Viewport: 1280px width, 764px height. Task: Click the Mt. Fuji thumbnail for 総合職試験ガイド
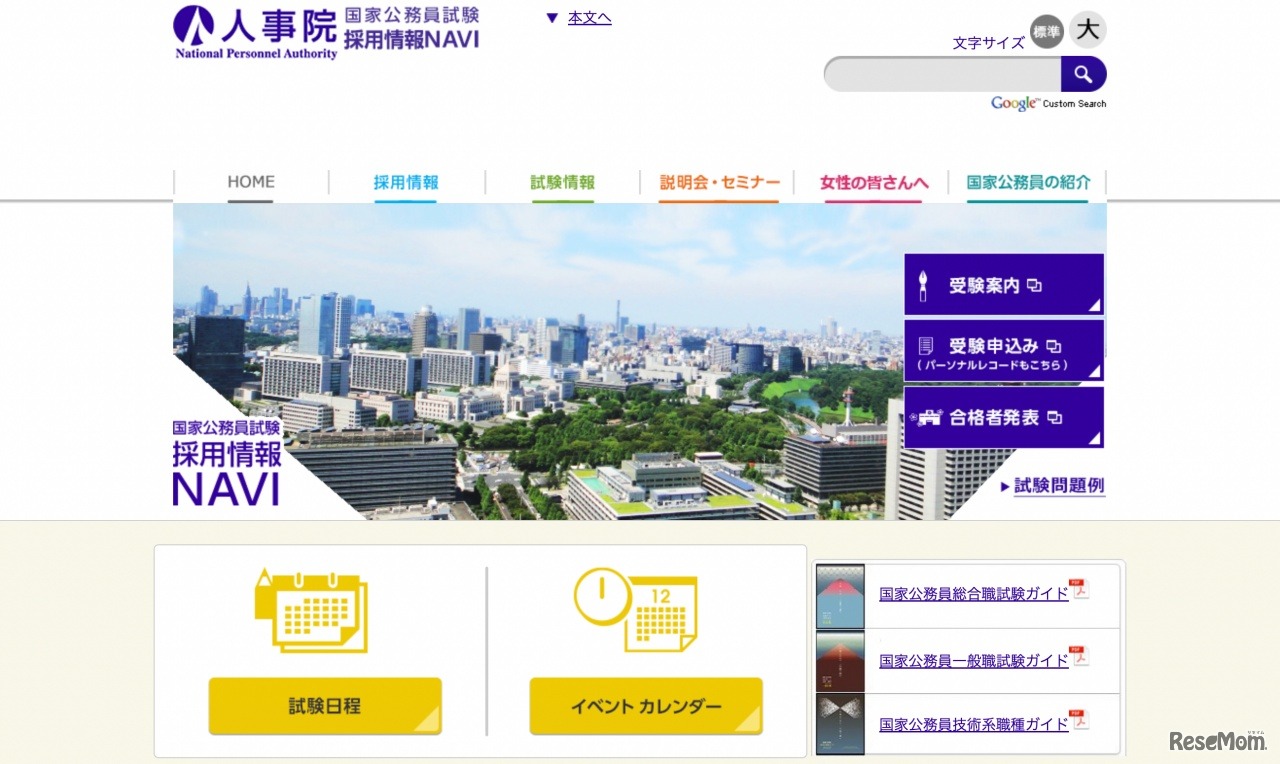tap(840, 596)
